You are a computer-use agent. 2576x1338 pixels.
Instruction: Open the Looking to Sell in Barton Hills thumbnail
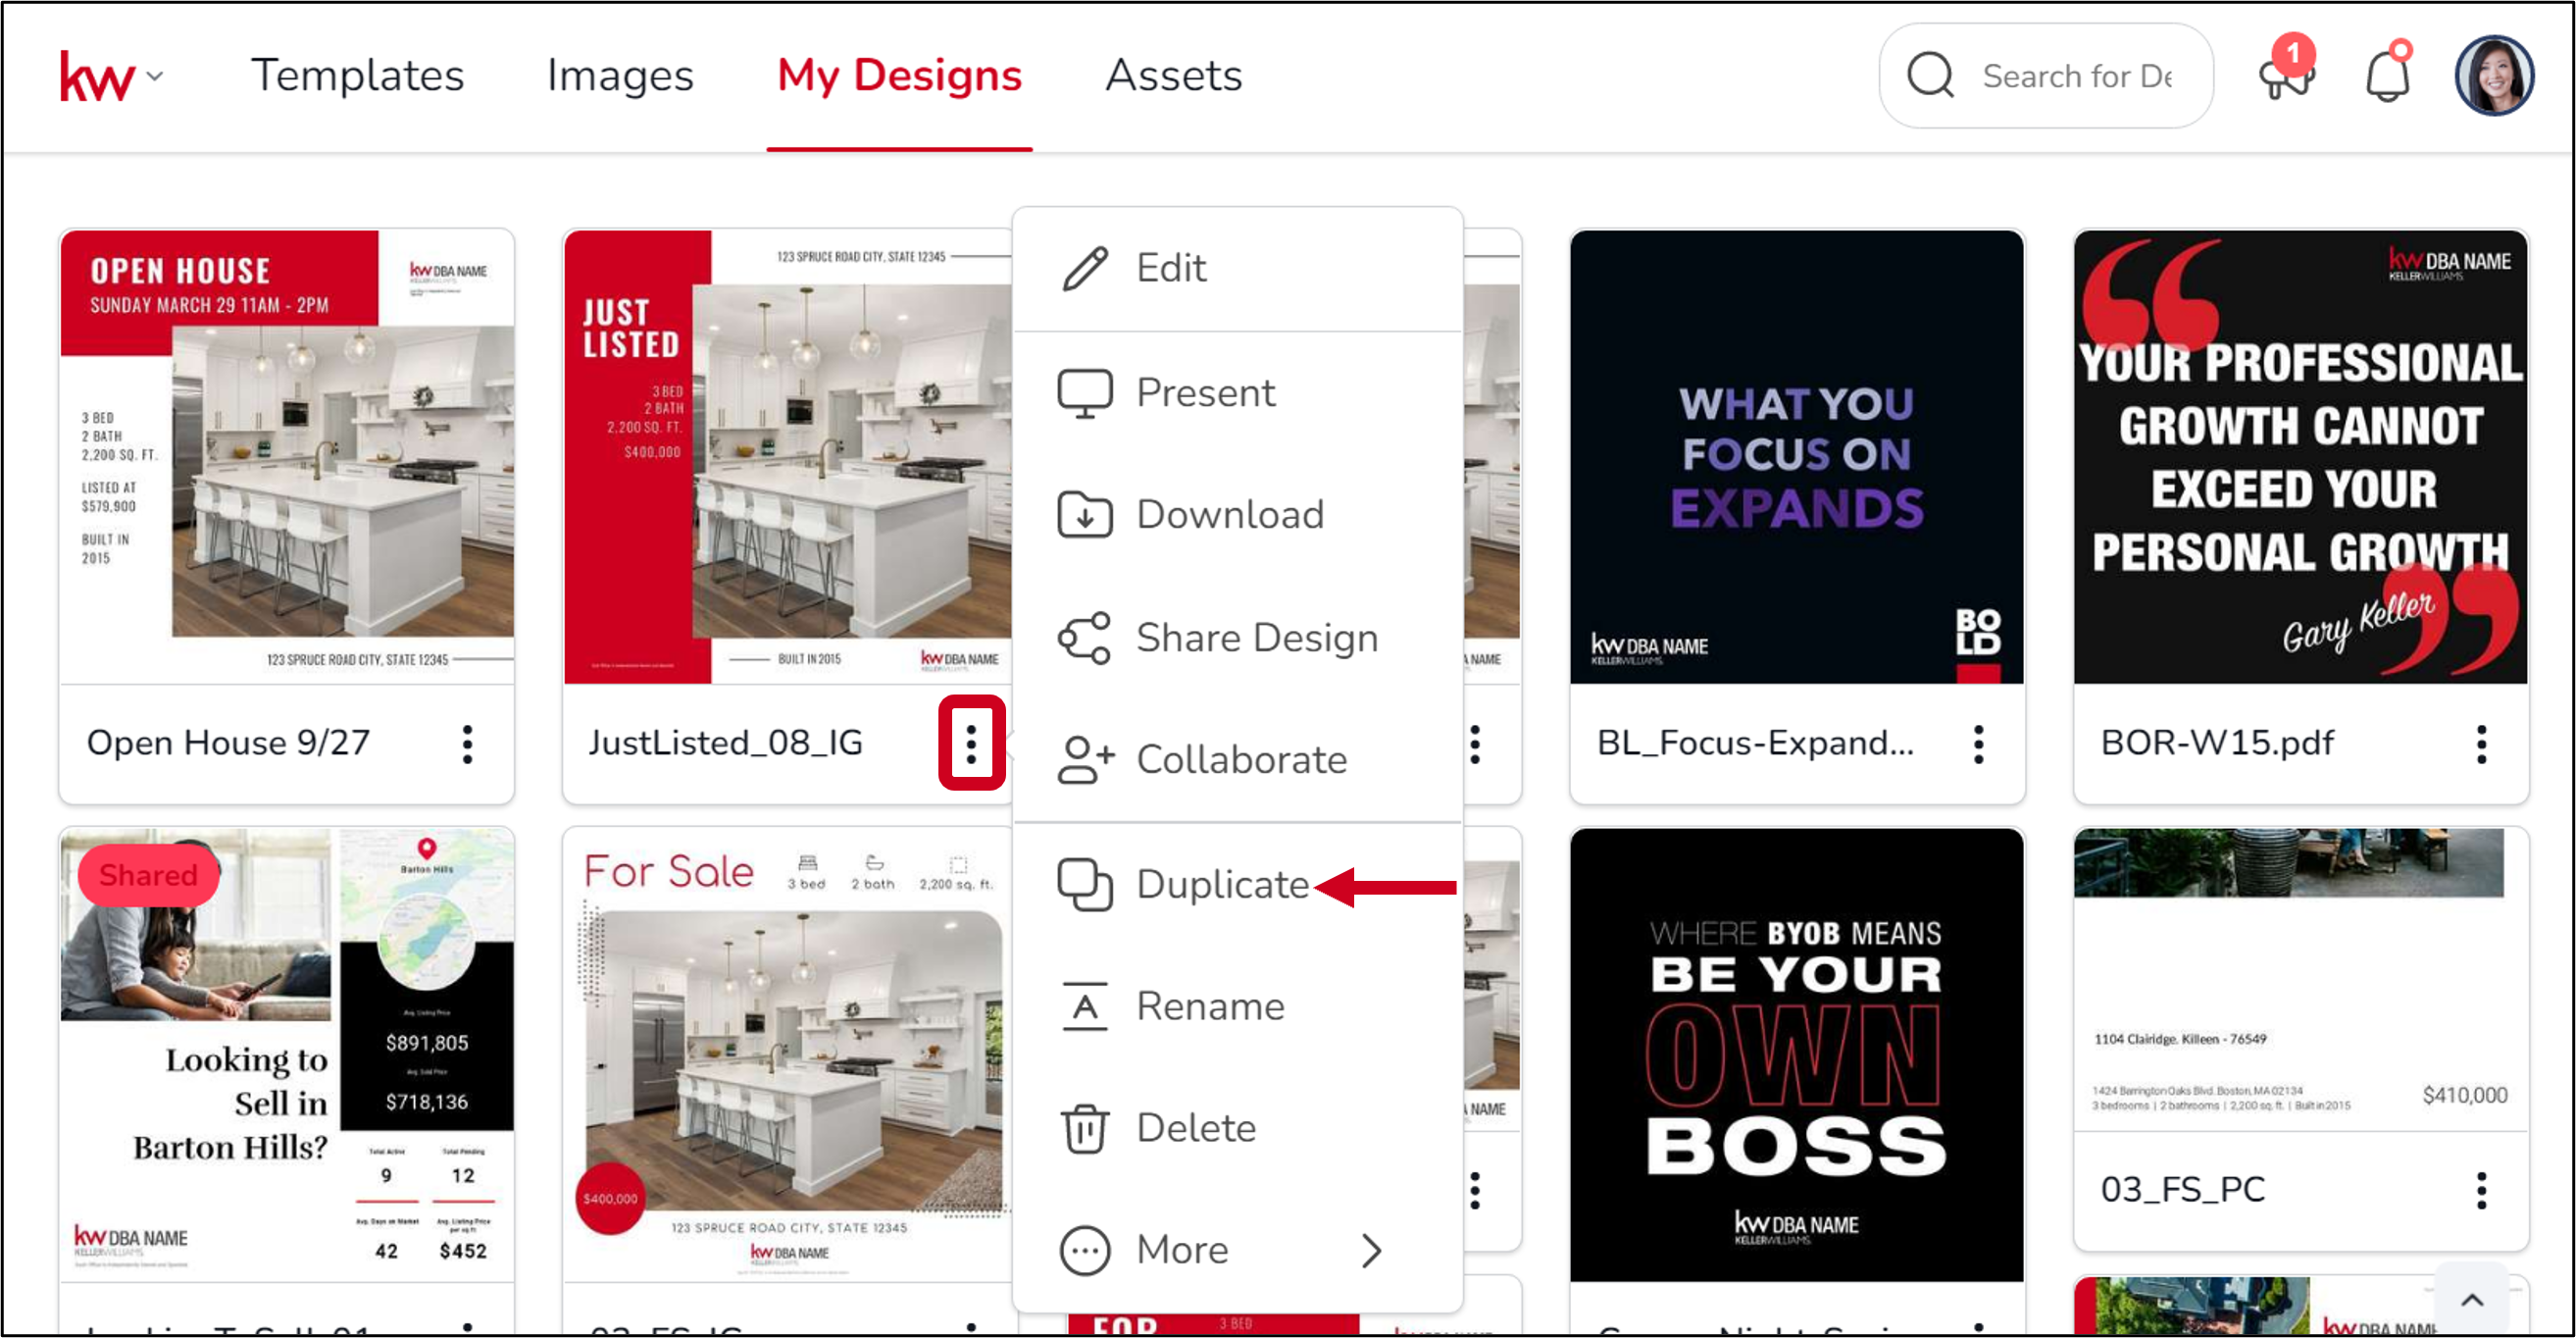(287, 1055)
